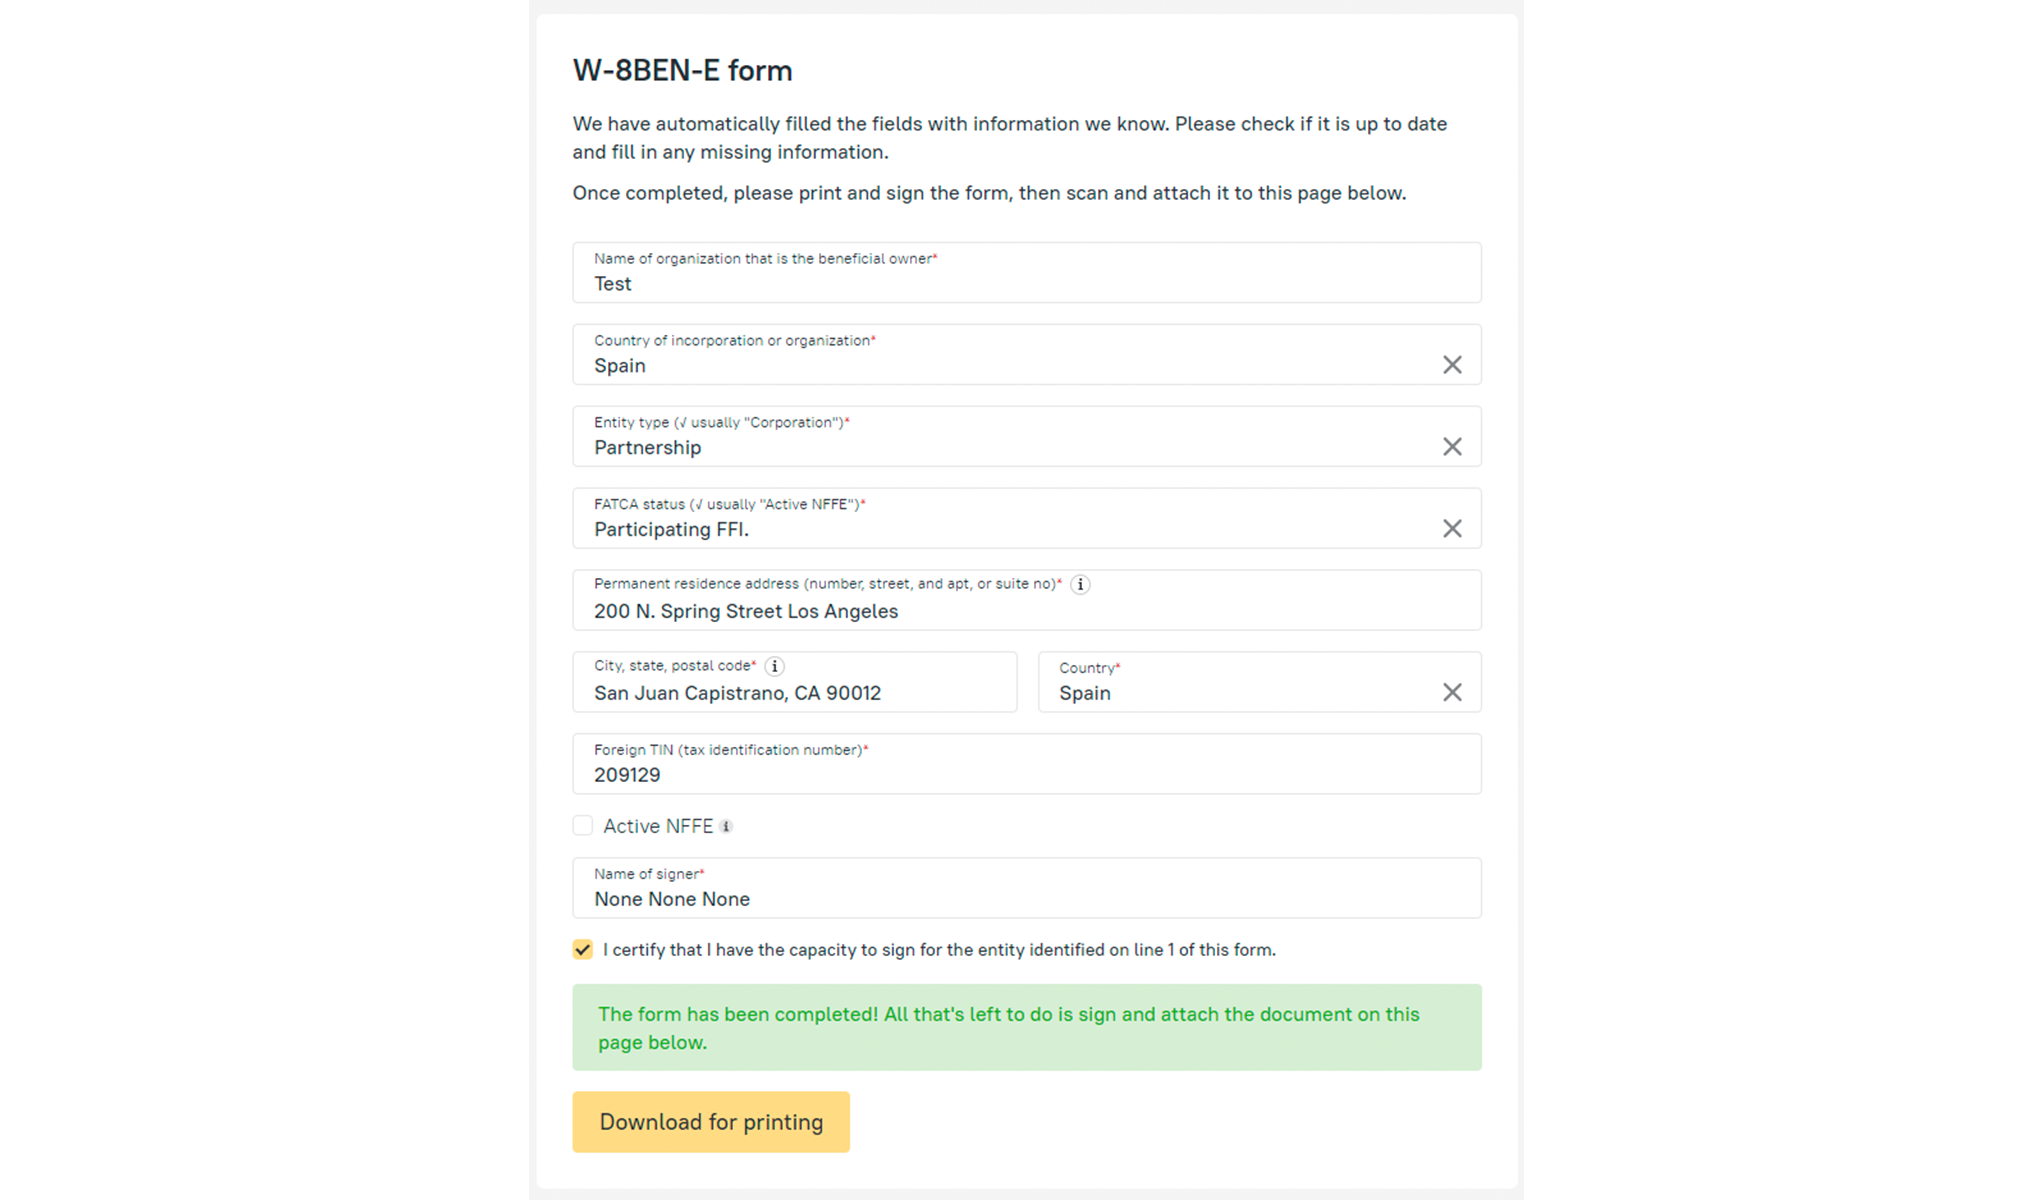Clear the Entity type selection
This screenshot has height=1200, width=2027.
tap(1451, 447)
